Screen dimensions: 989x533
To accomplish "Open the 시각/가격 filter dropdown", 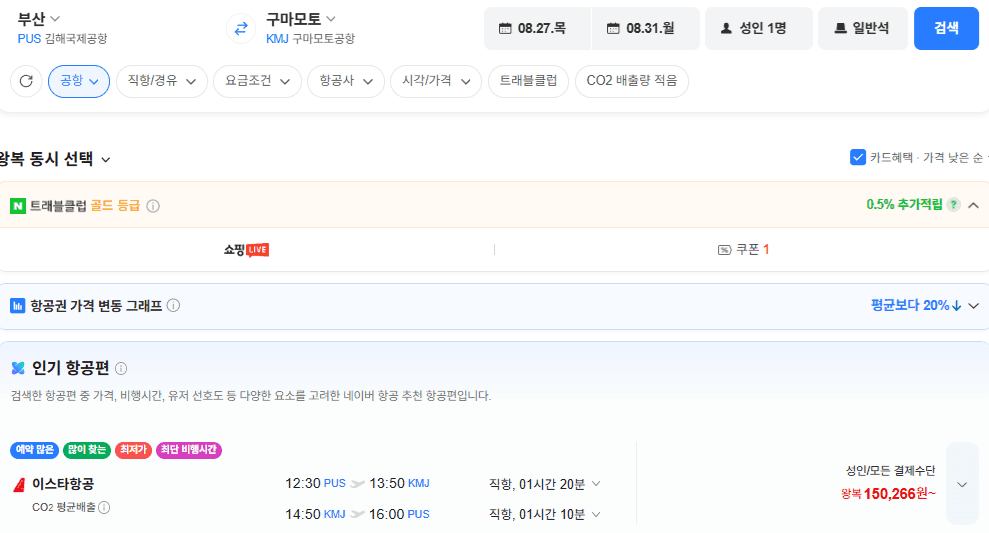I will pyautogui.click(x=436, y=81).
